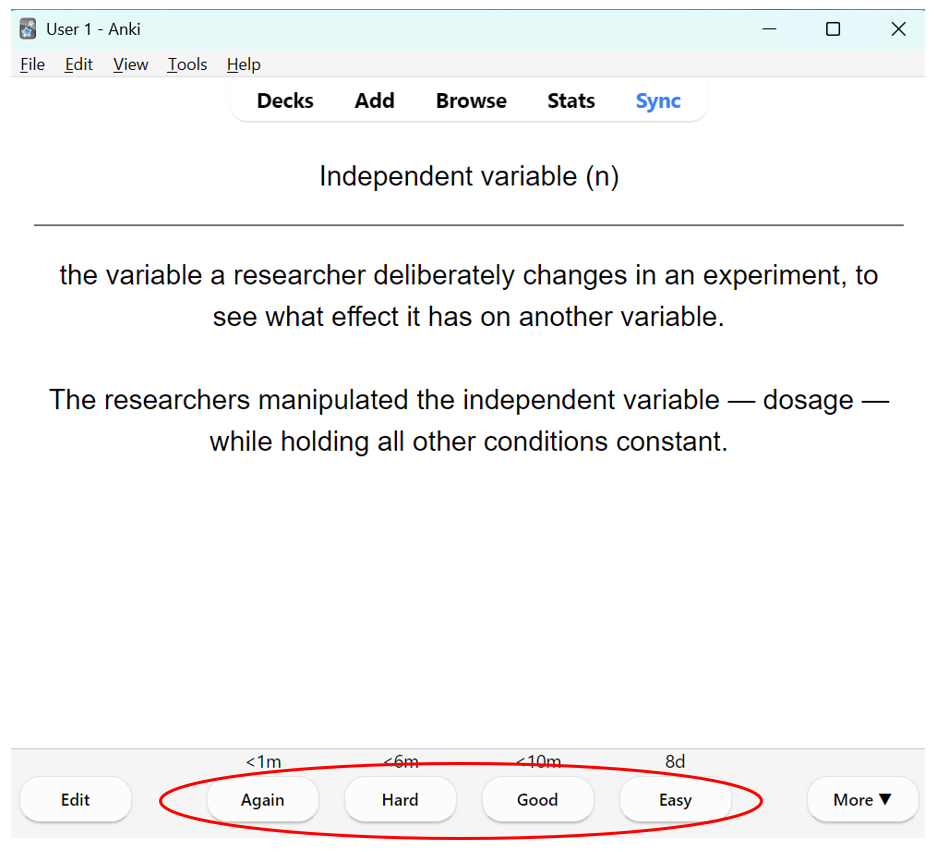937x852 pixels.
Task: Rate the card as Easy
Action: coord(675,799)
